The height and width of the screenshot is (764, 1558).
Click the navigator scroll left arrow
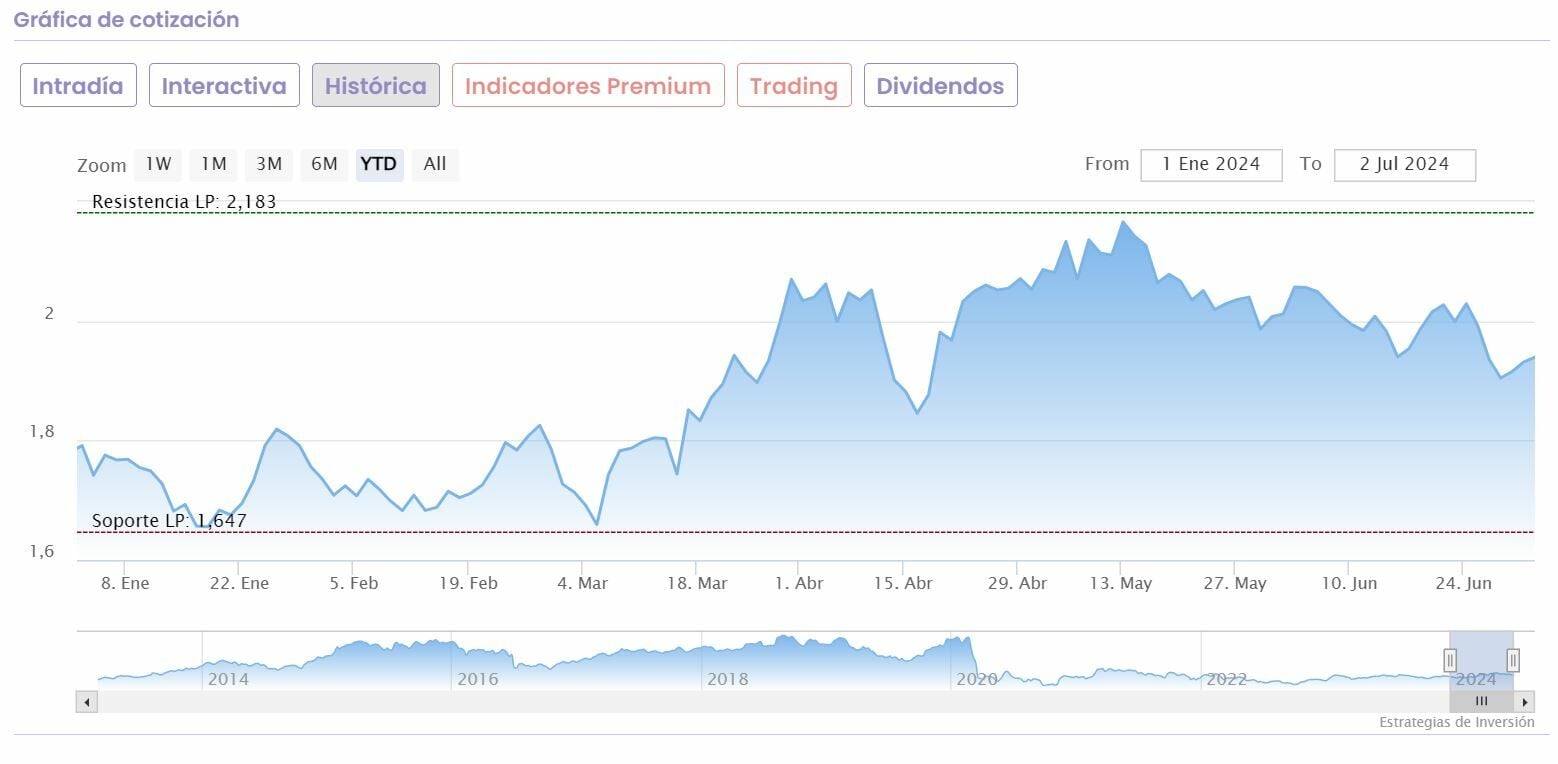click(x=87, y=702)
